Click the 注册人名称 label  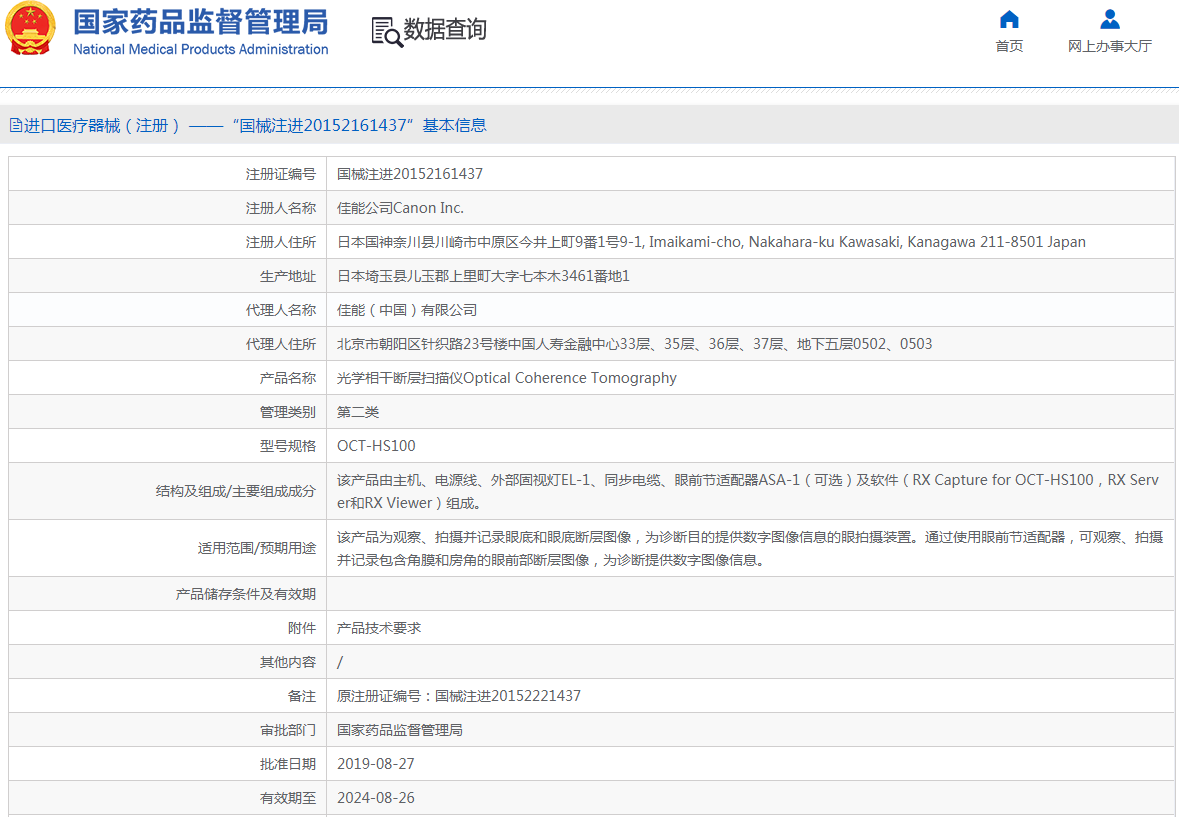[280, 207]
